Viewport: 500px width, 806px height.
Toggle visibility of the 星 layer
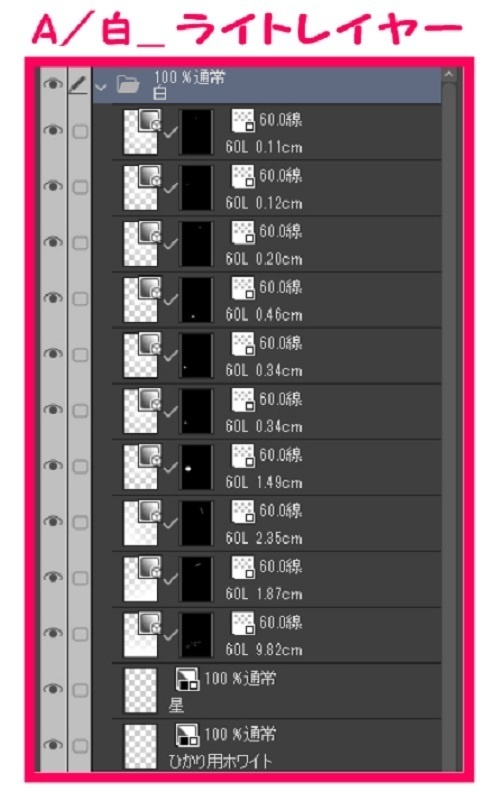point(53,689)
